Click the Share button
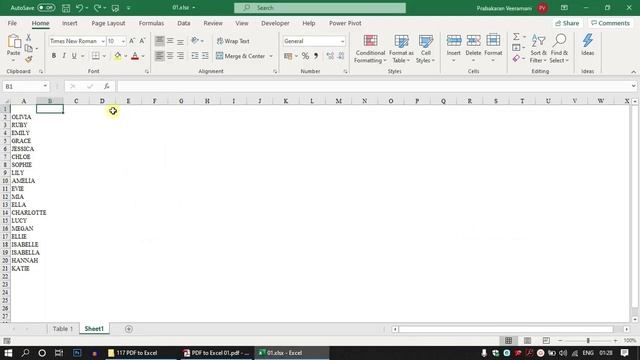 point(567,23)
